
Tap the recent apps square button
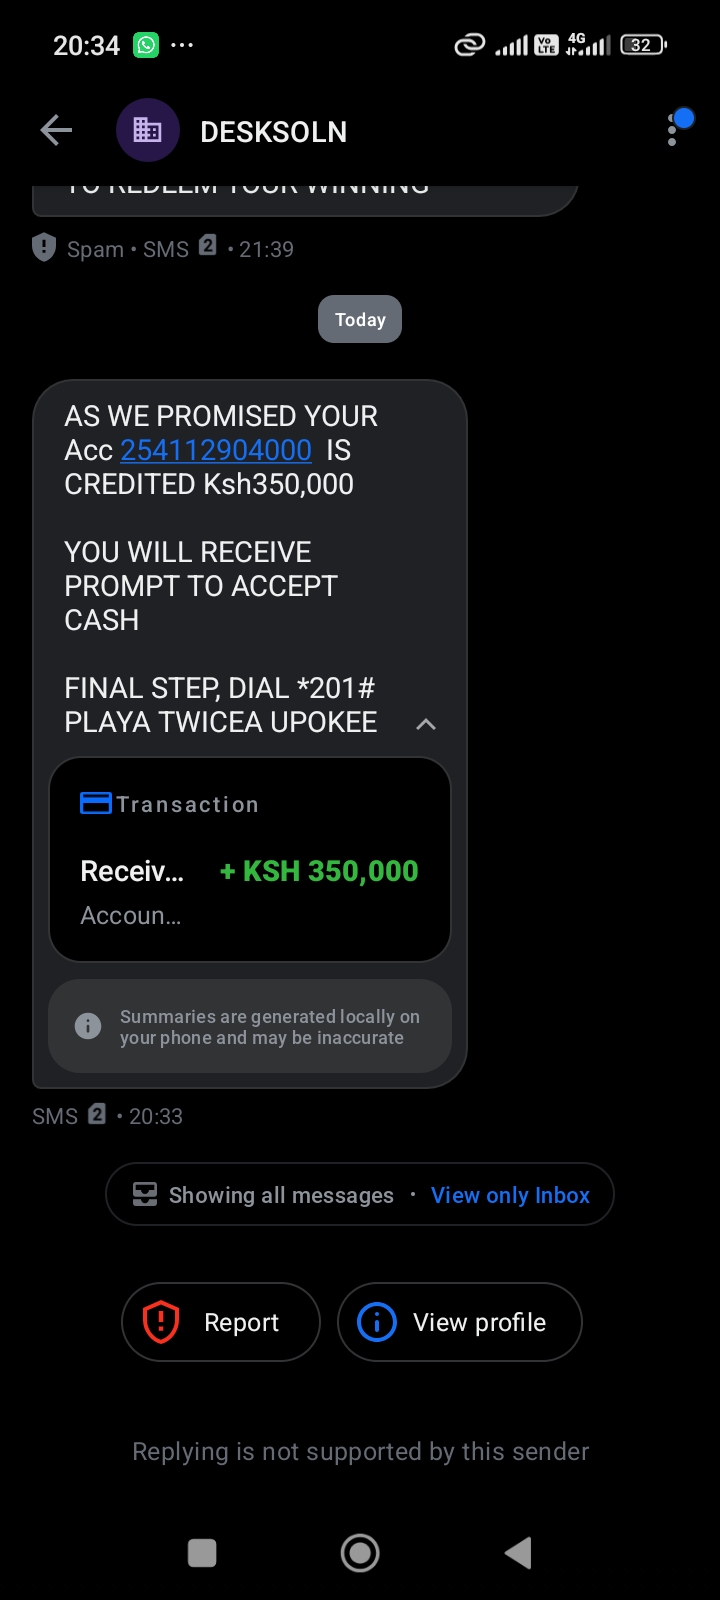click(202, 1553)
